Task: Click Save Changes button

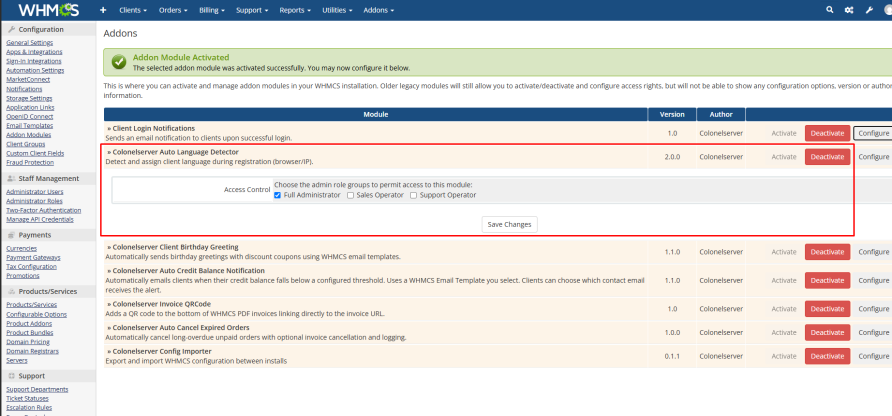Action: [509, 224]
